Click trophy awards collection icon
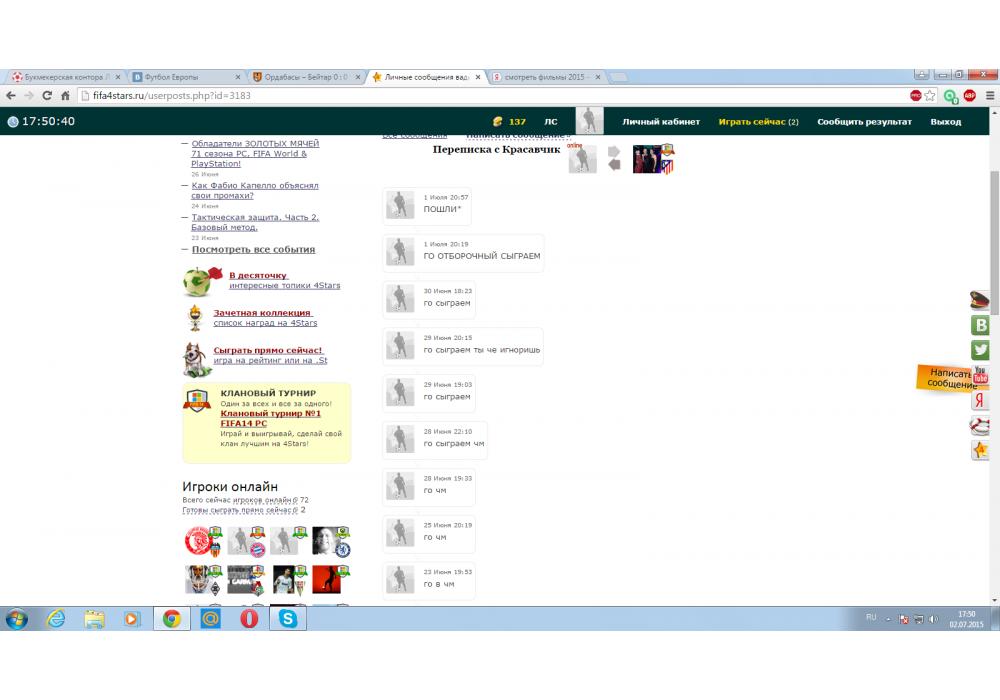The width and height of the screenshot is (1000, 700). point(195,317)
